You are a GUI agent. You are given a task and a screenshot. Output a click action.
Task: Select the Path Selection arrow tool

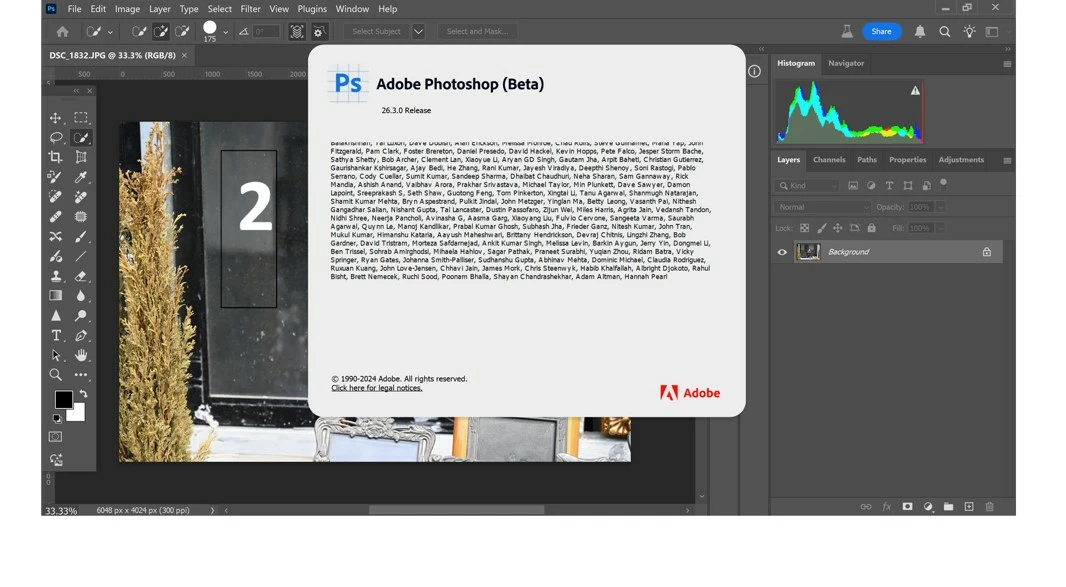pos(56,355)
